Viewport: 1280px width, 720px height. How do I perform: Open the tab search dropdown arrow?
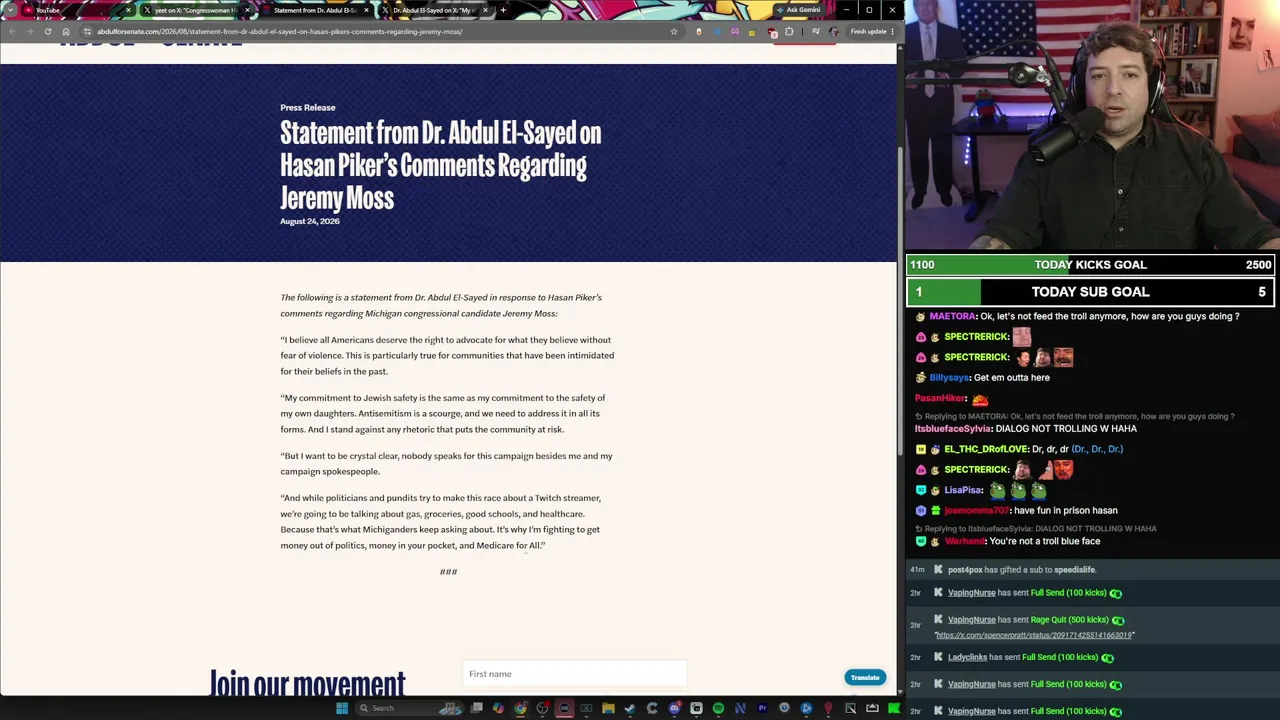[10, 10]
